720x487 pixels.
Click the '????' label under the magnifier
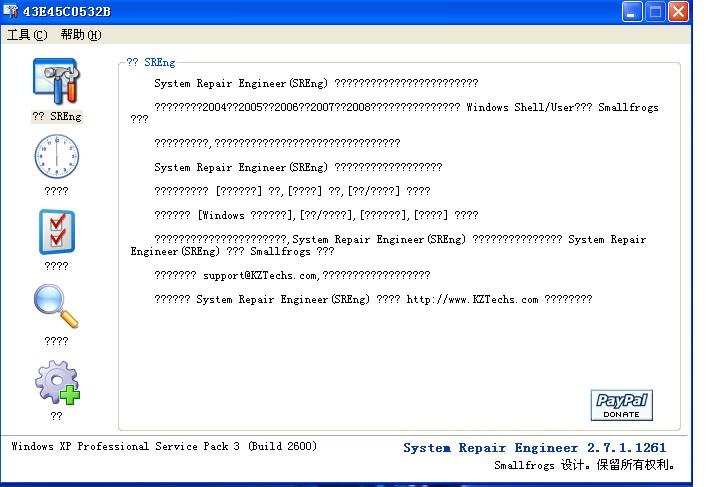tap(56, 341)
